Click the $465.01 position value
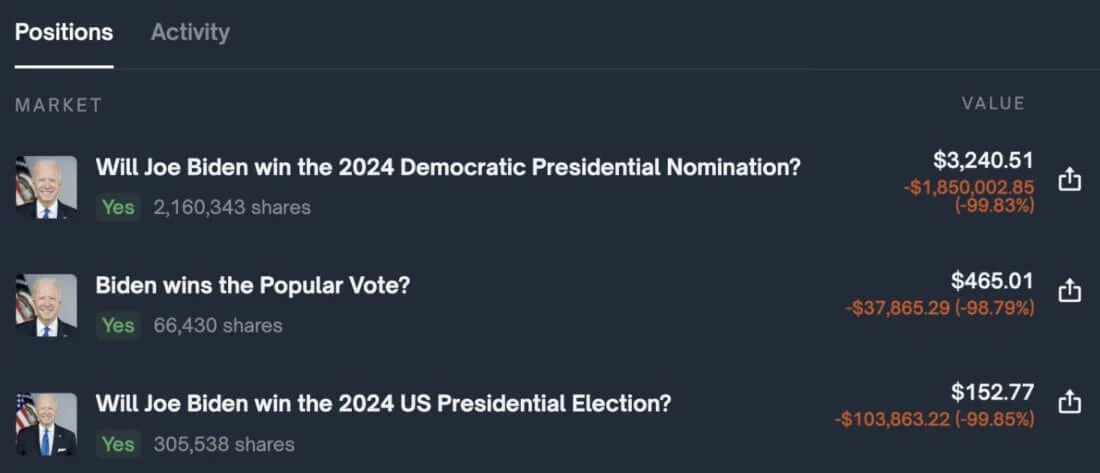1100x473 pixels. point(992,281)
